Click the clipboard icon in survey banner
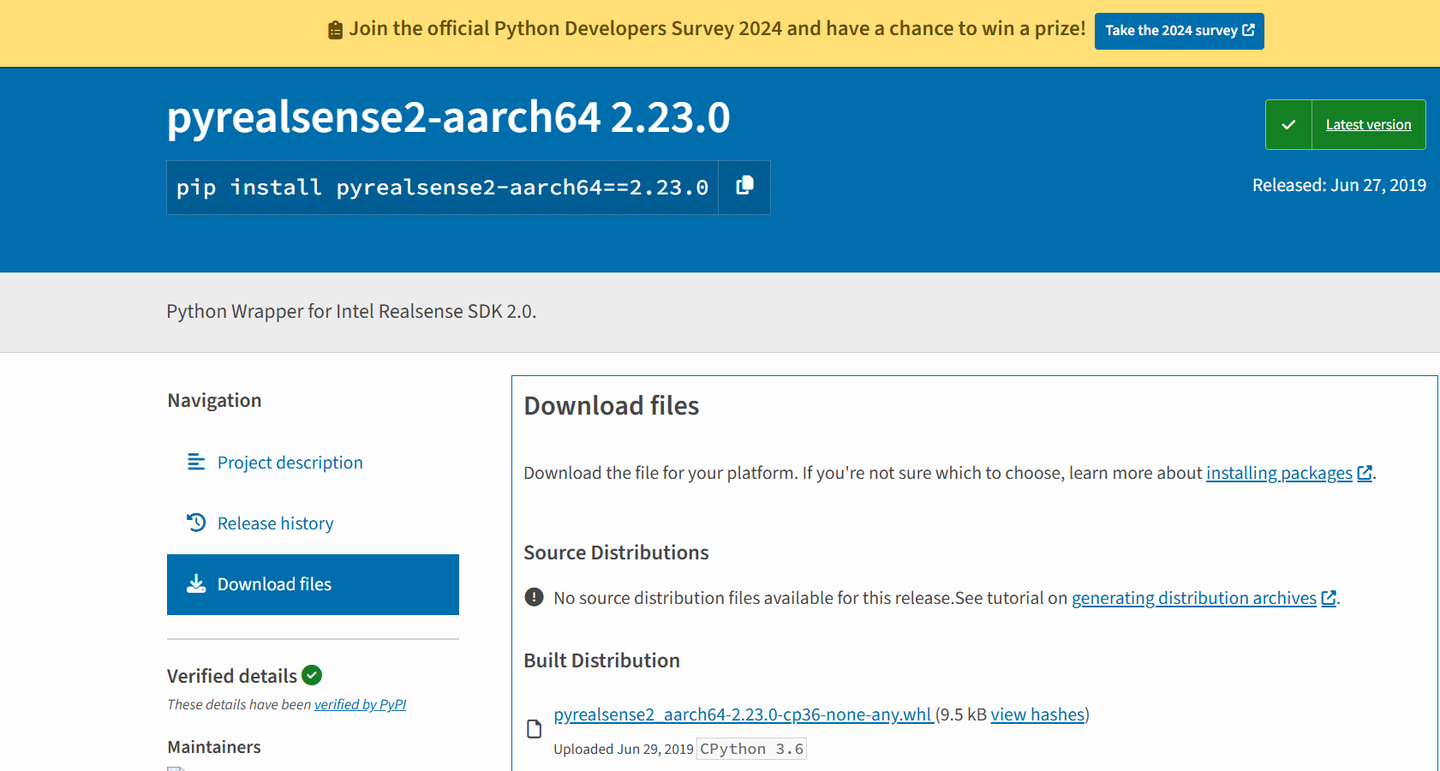 click(335, 30)
